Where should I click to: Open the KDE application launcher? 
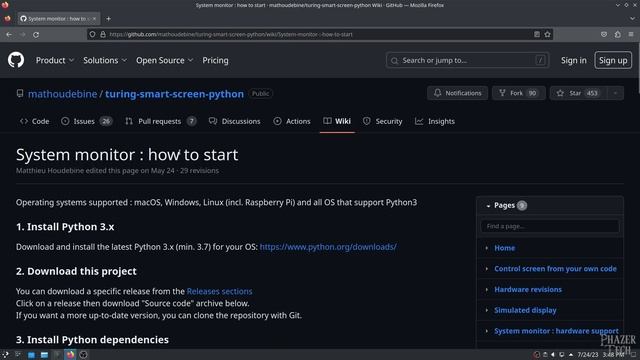(5, 355)
